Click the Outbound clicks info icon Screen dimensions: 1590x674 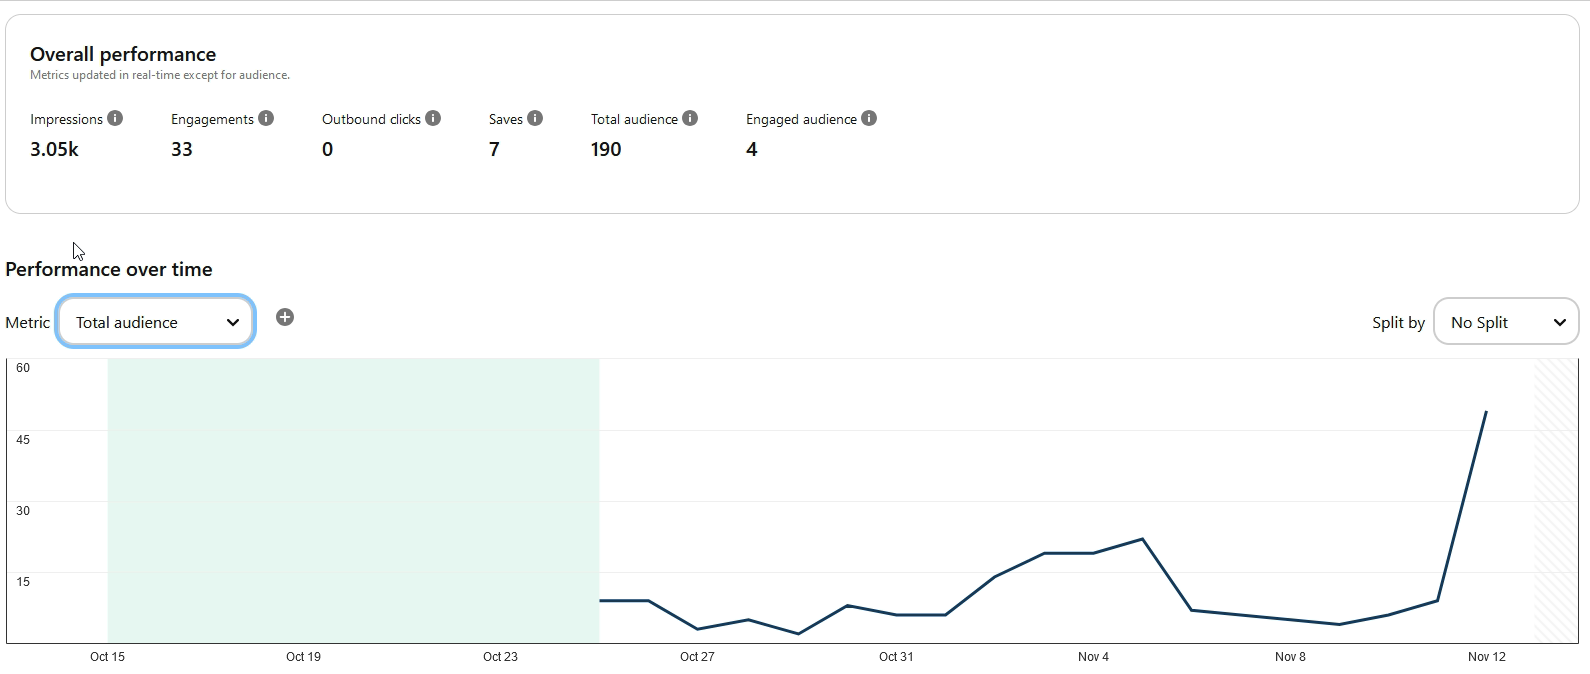point(433,118)
